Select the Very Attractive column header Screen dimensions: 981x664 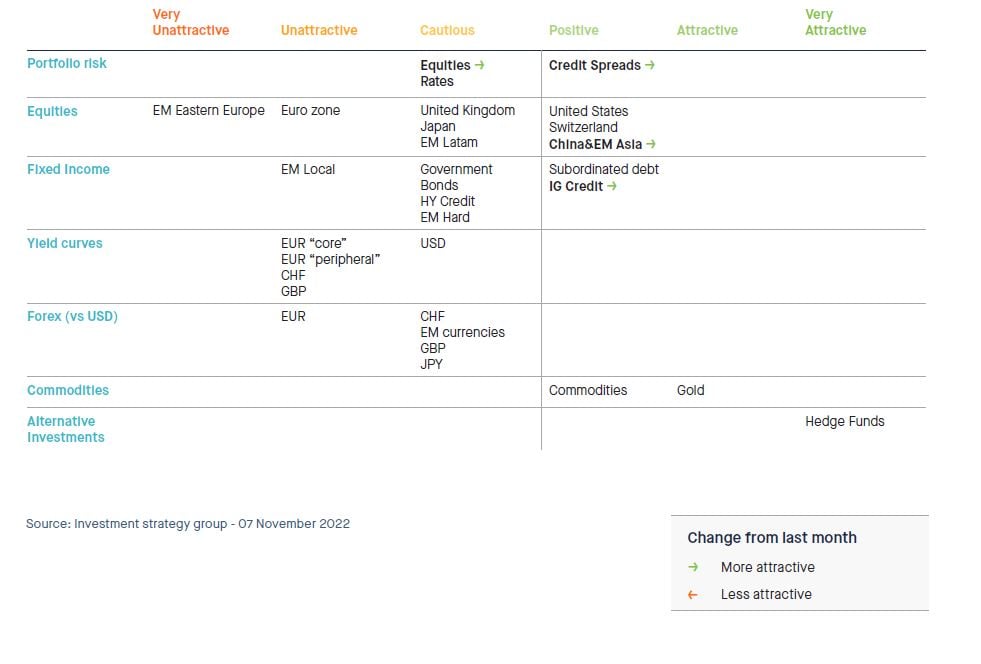point(835,23)
